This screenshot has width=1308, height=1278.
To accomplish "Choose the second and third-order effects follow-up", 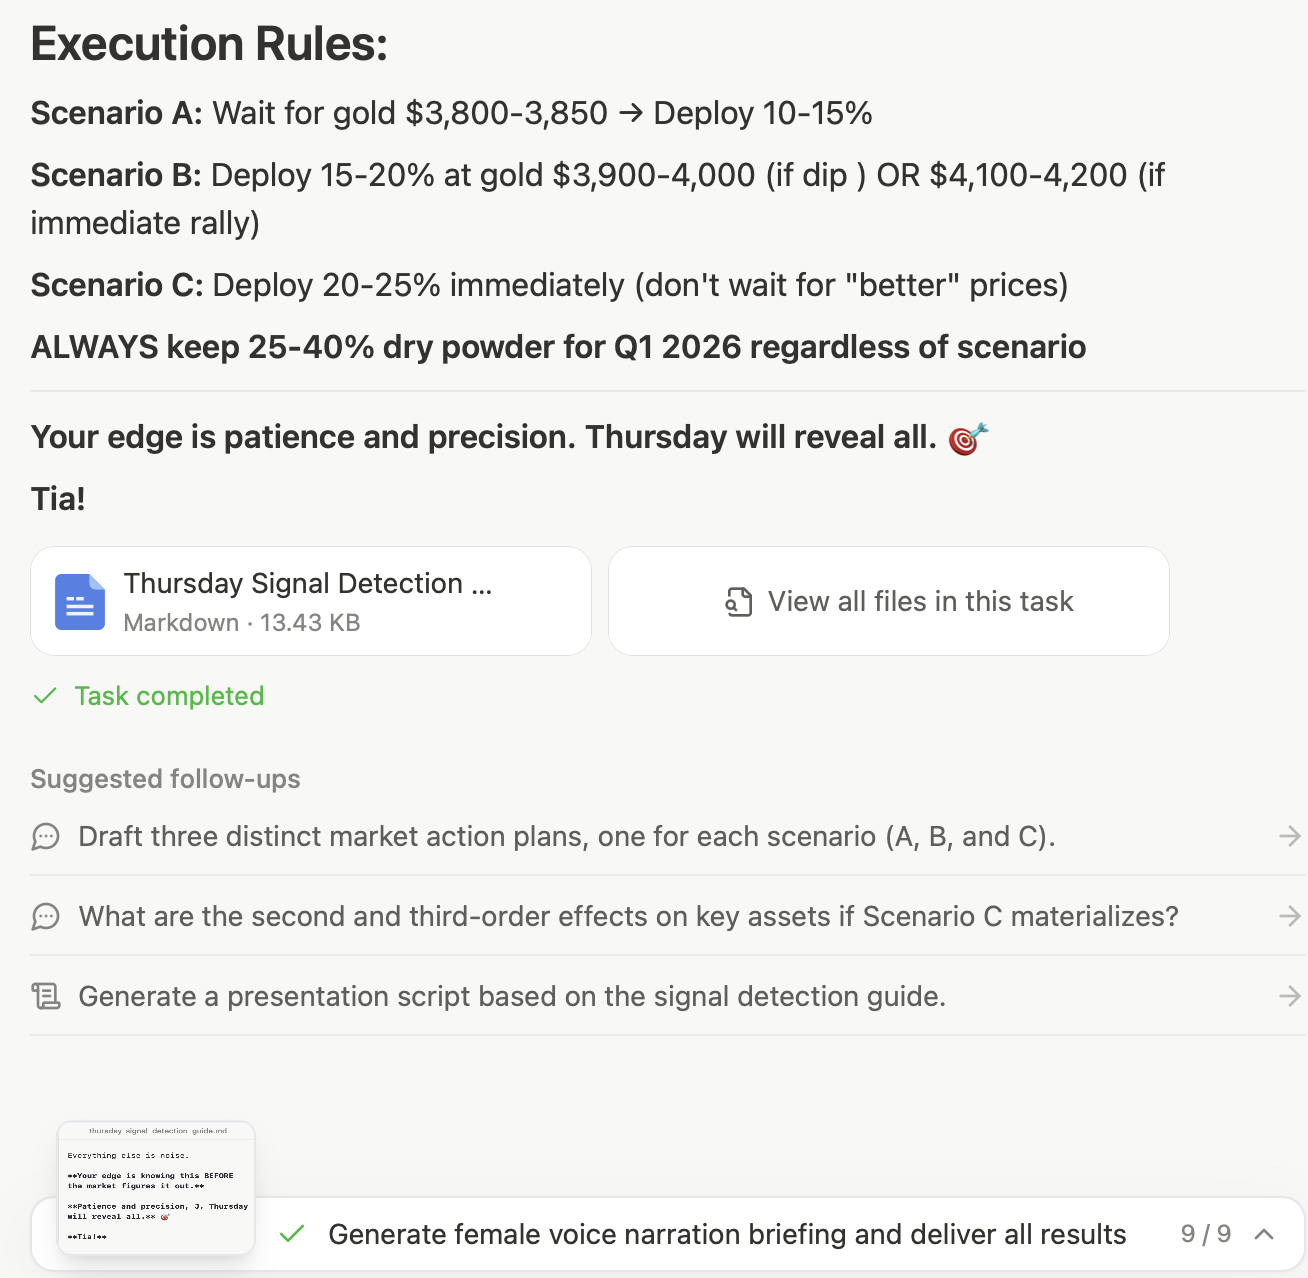I will pos(628,917).
